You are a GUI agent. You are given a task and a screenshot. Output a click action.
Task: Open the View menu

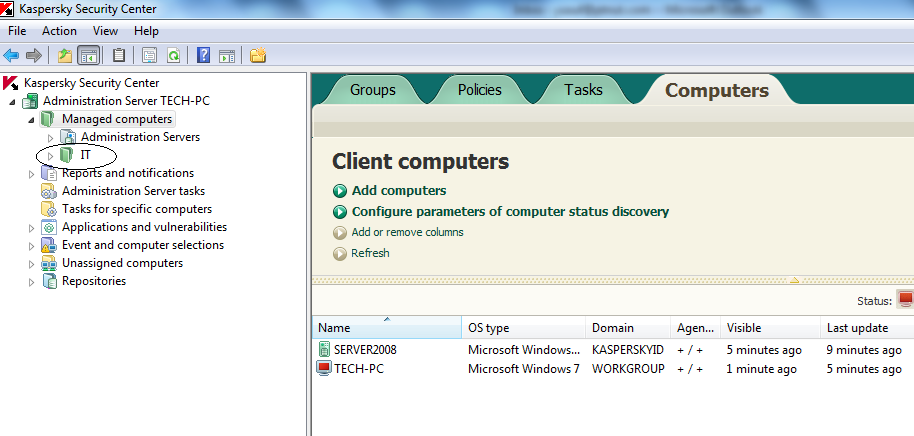click(x=105, y=31)
